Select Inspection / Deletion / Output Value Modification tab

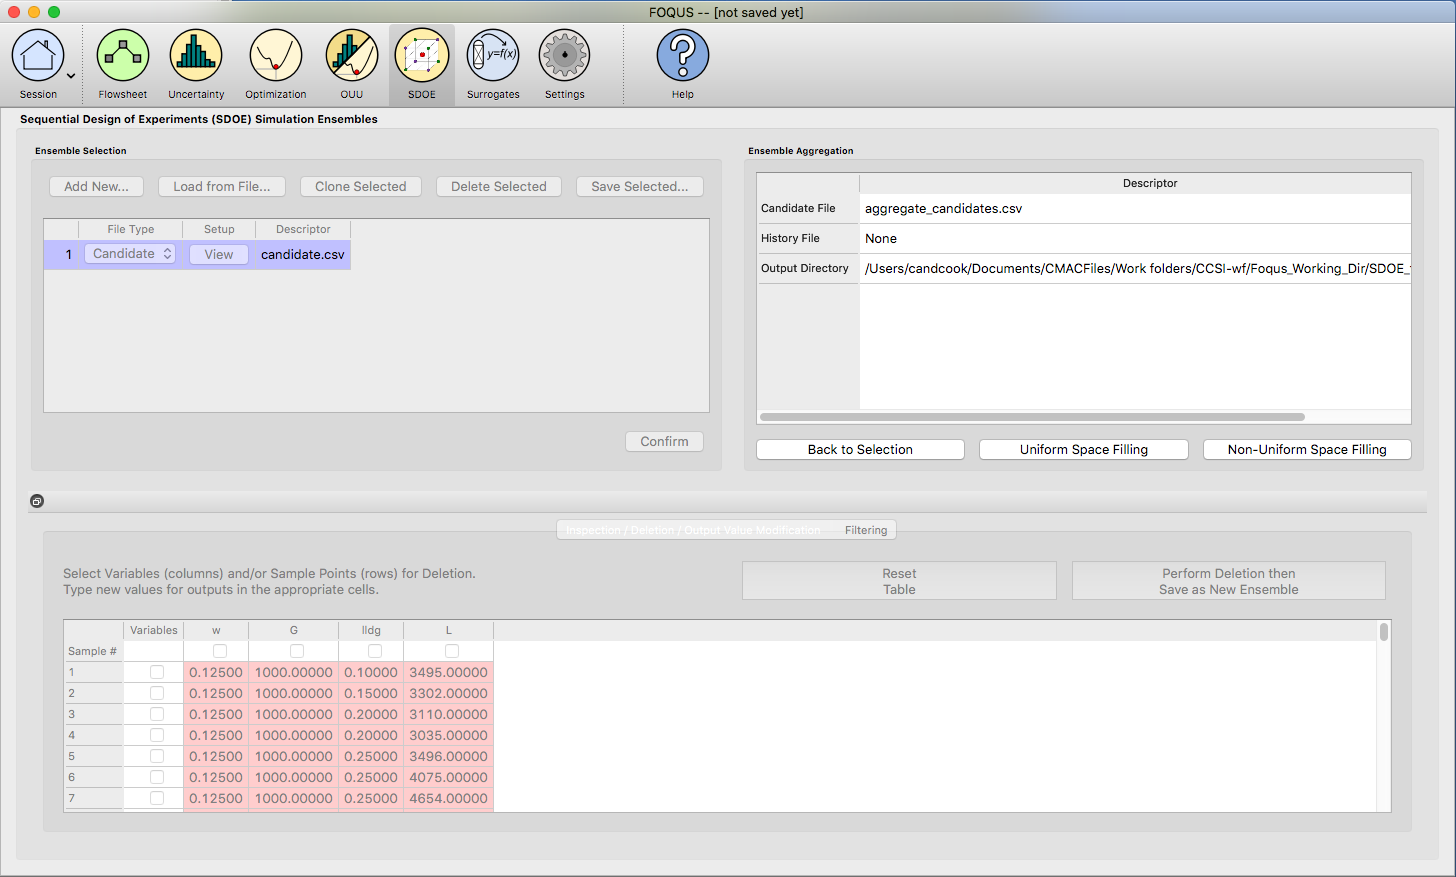692,530
